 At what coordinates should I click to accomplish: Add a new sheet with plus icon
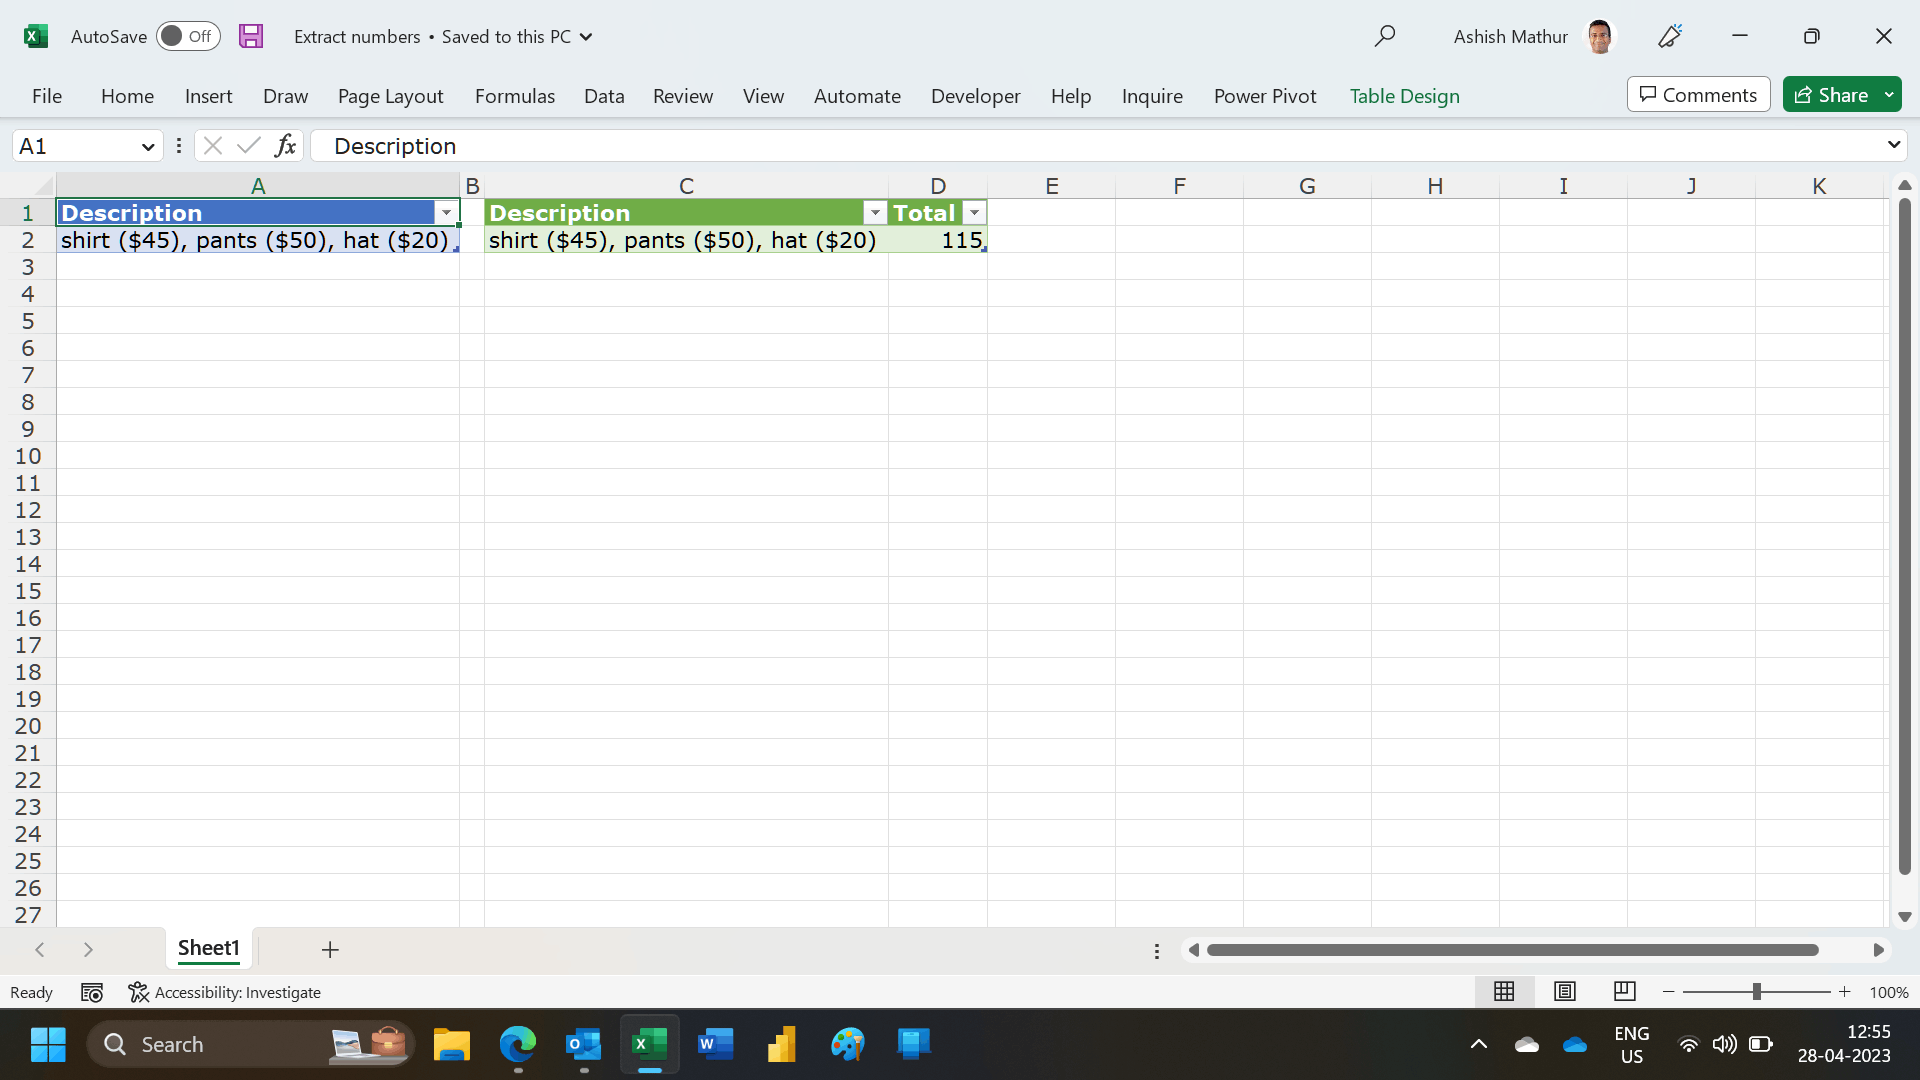tap(330, 949)
